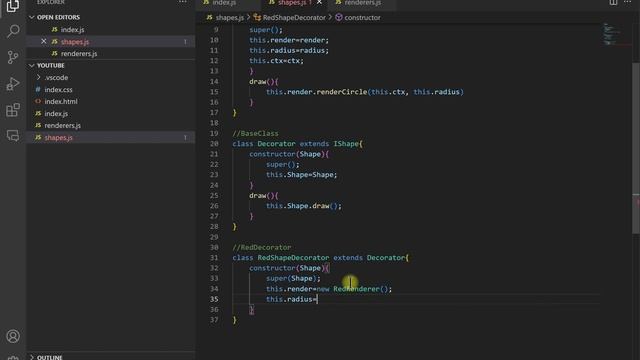Click super(Shape) on line 33
This screenshot has width=640, height=360.
tap(293, 278)
